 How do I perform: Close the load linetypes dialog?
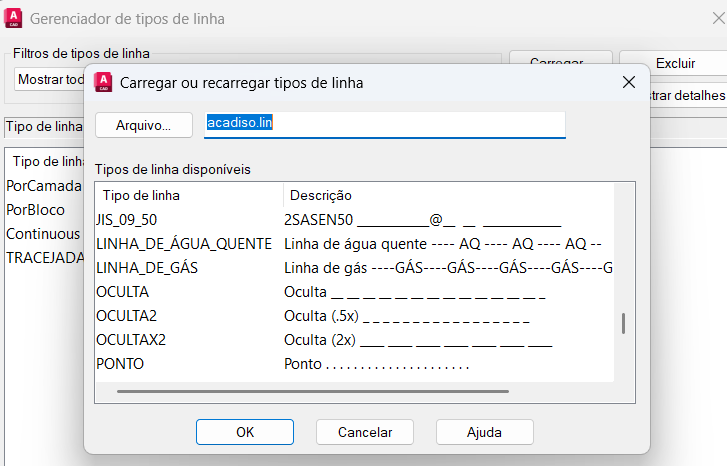[x=628, y=83]
